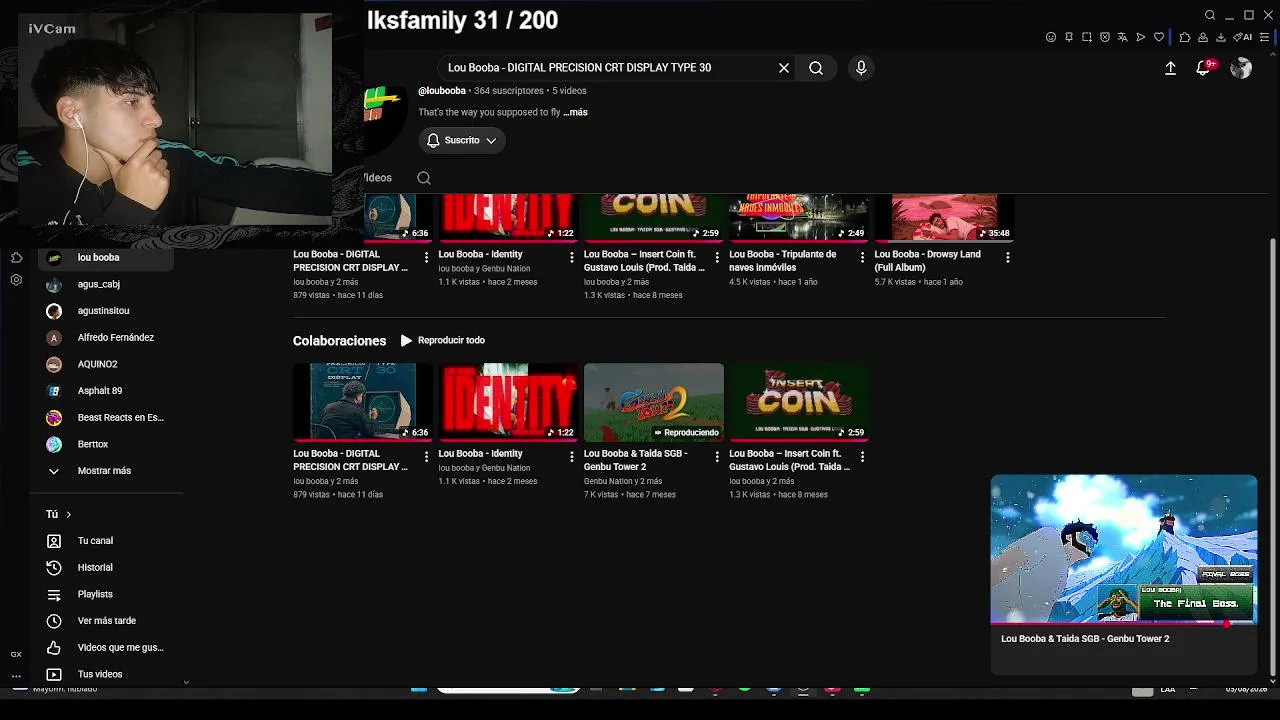
Task: Open the mini player video preview
Action: click(x=1124, y=549)
